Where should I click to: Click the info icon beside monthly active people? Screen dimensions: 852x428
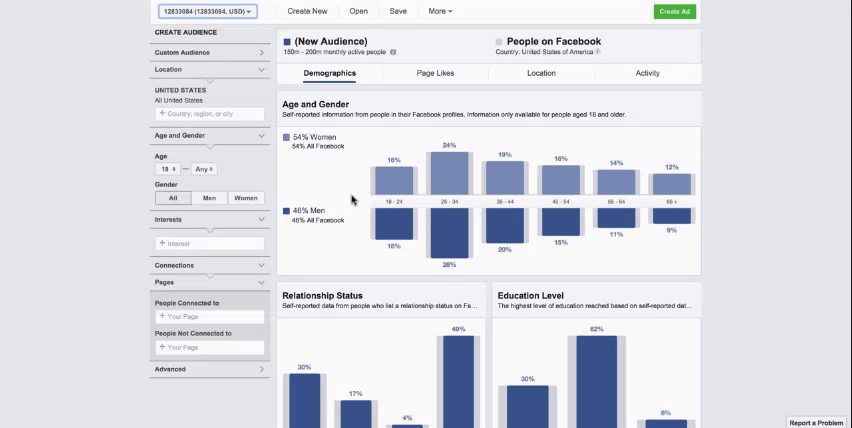coord(393,52)
